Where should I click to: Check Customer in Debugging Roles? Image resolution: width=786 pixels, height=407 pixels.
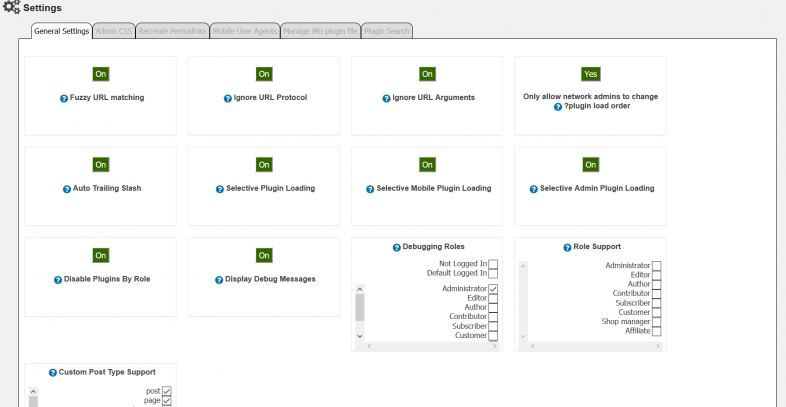coord(493,336)
